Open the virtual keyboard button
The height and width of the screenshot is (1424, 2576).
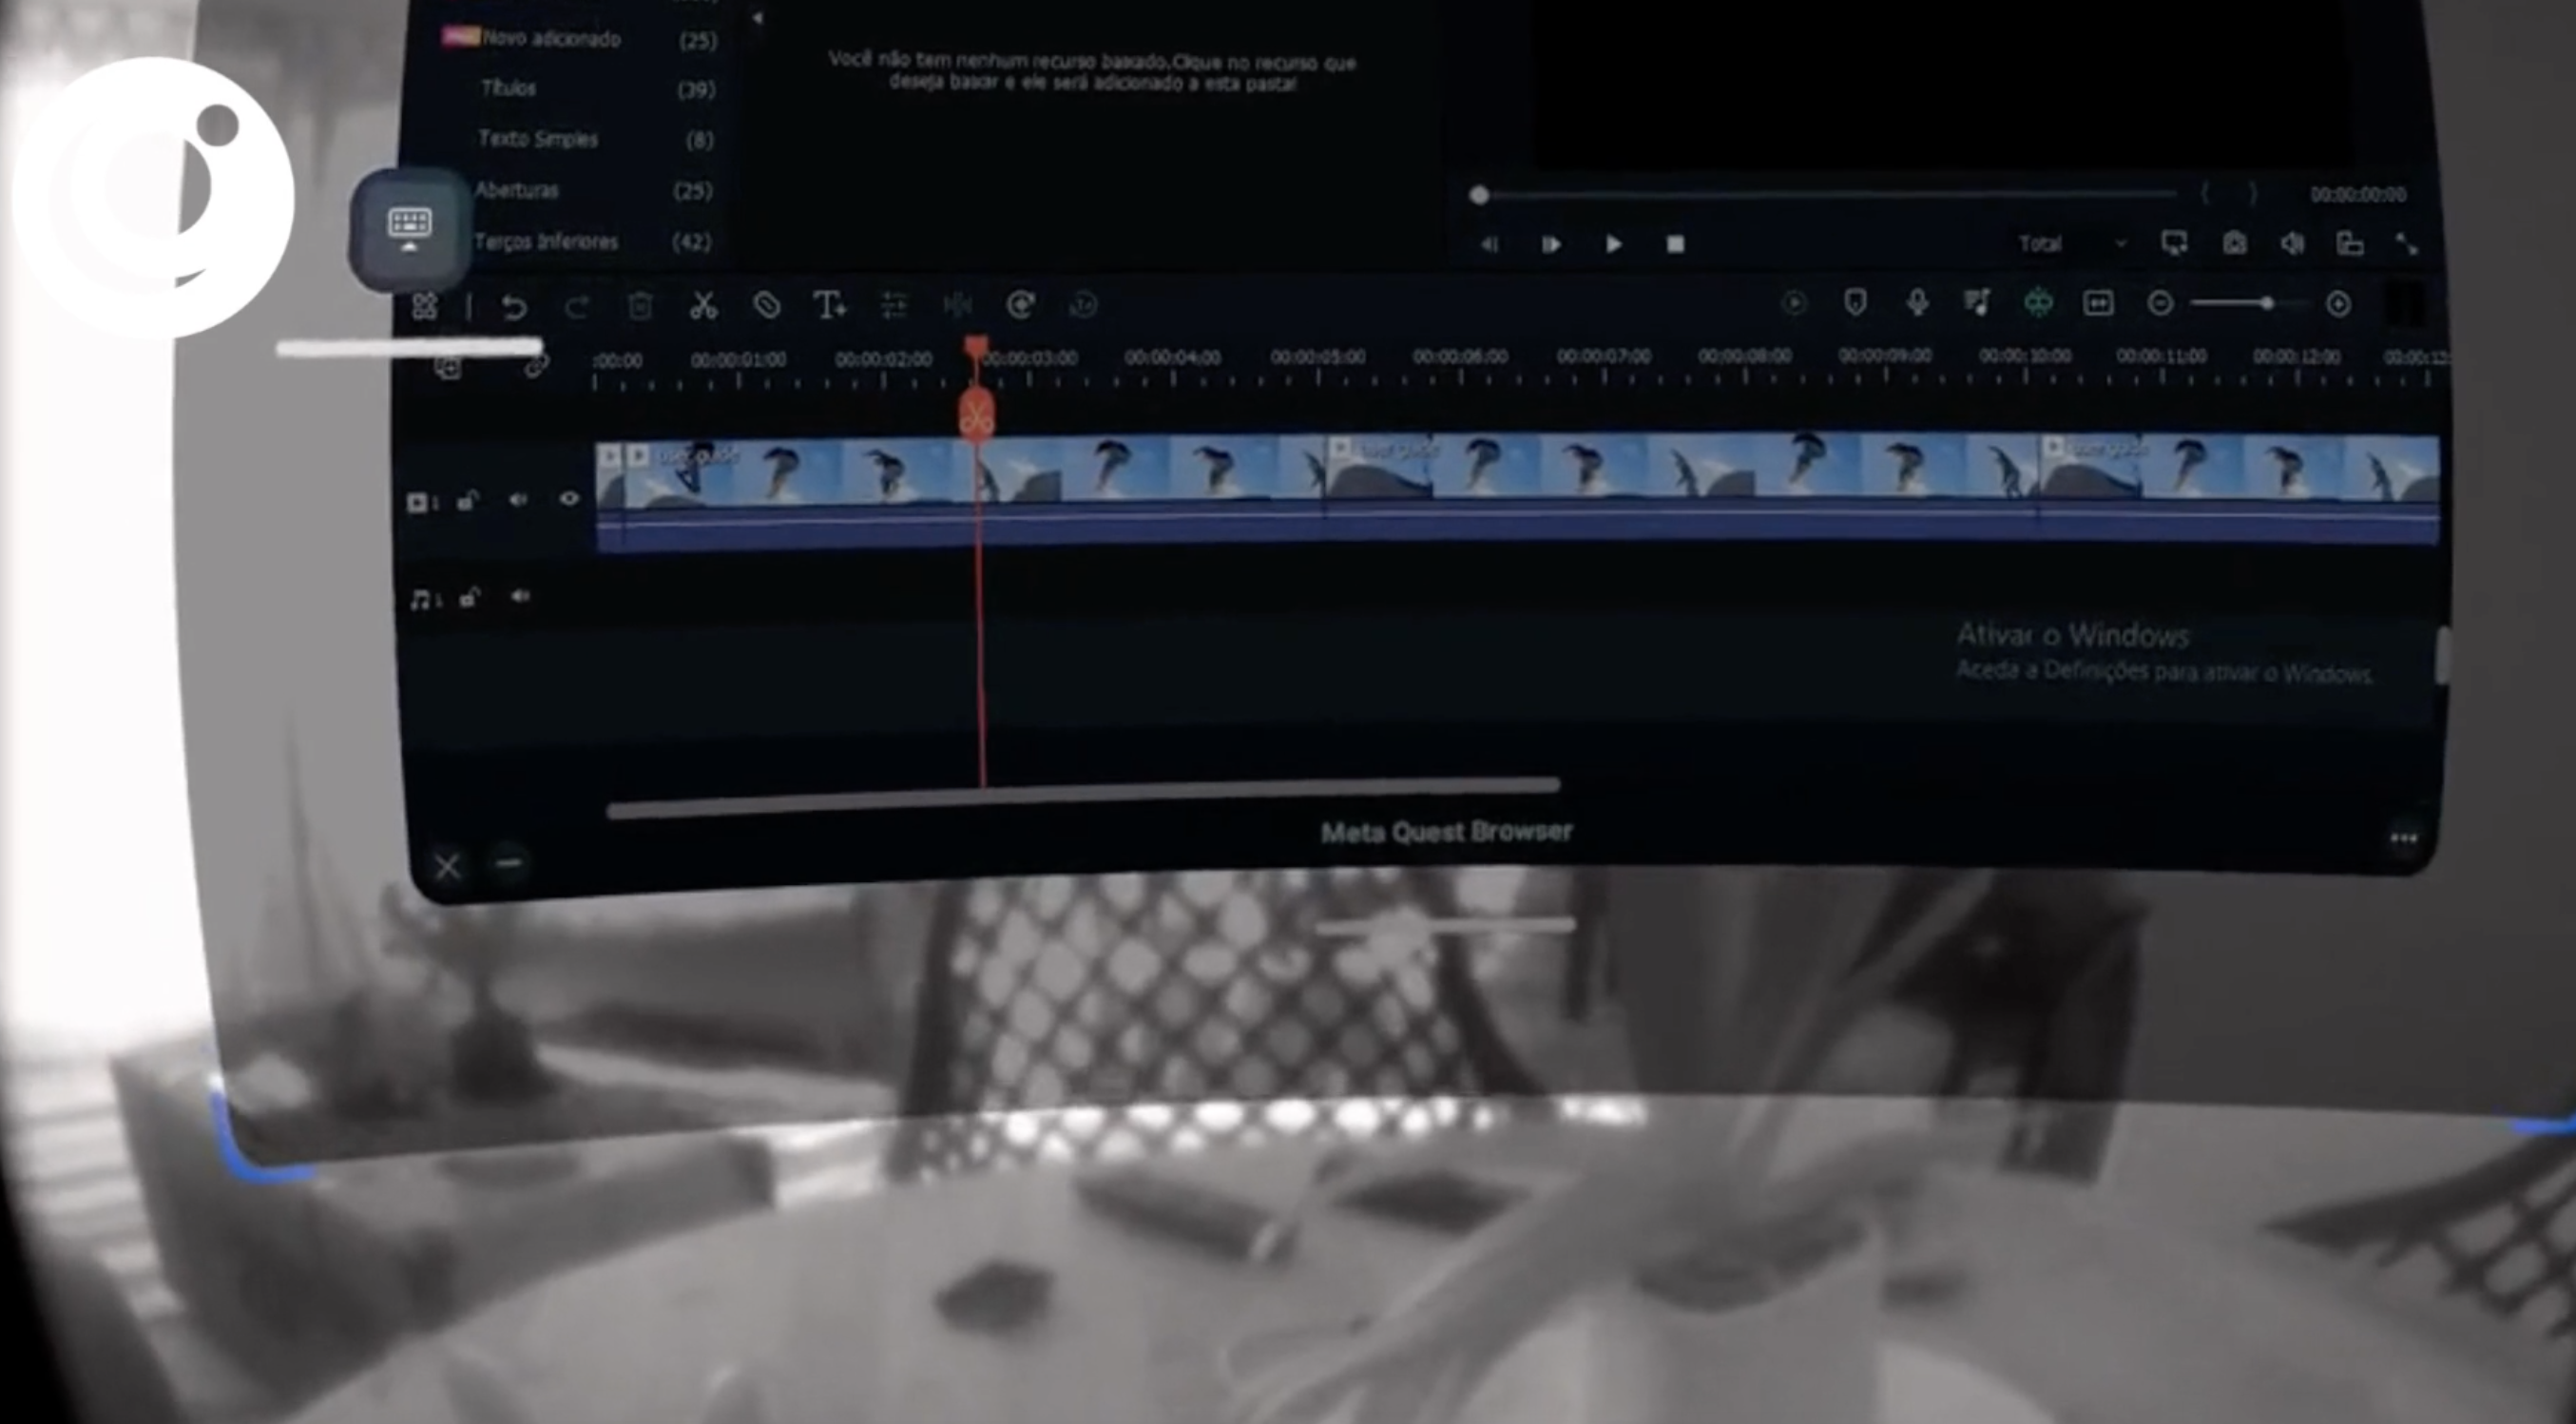pyautogui.click(x=409, y=228)
